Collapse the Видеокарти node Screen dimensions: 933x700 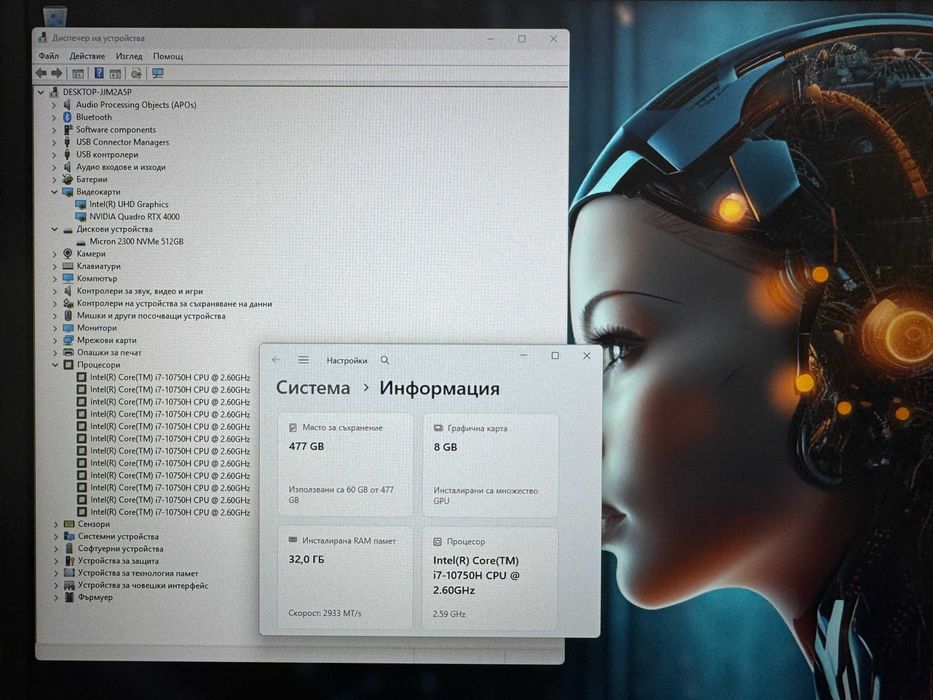(x=54, y=192)
